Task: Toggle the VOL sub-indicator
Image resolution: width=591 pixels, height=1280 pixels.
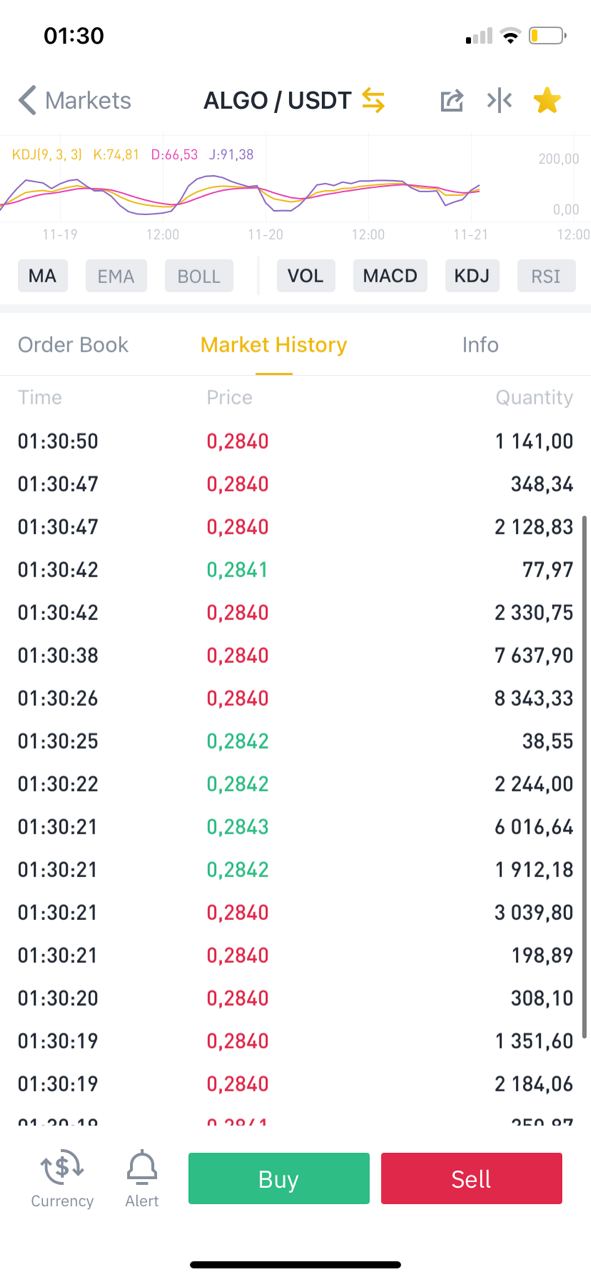Action: [x=306, y=276]
